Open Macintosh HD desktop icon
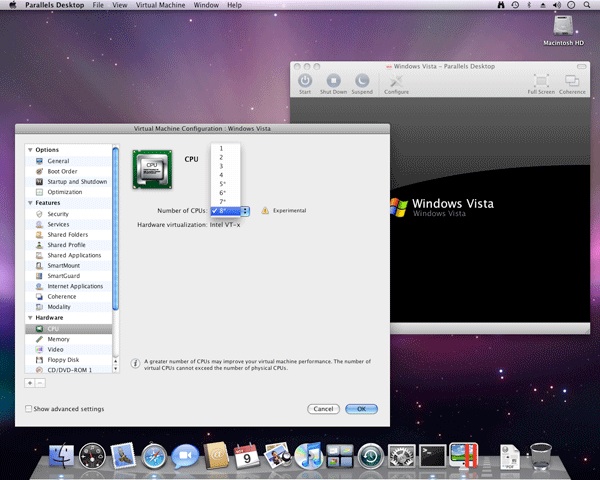 pyautogui.click(x=563, y=31)
